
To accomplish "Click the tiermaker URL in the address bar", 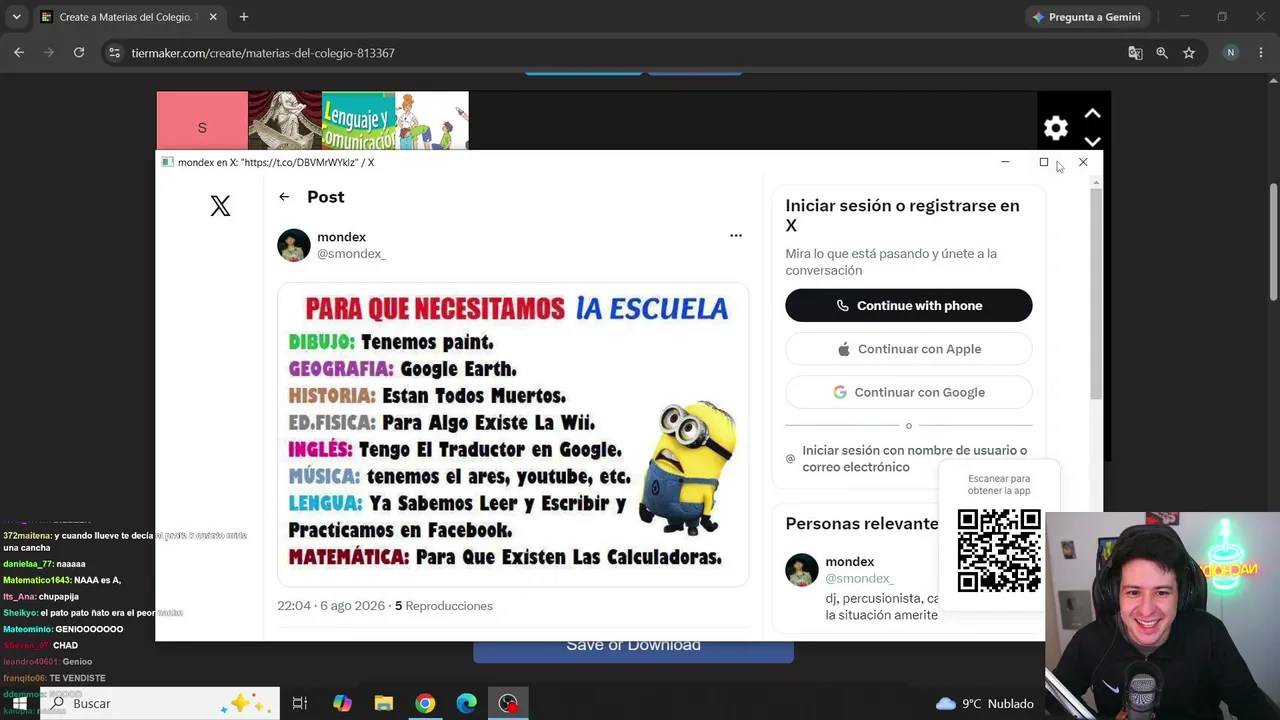I will [x=263, y=53].
